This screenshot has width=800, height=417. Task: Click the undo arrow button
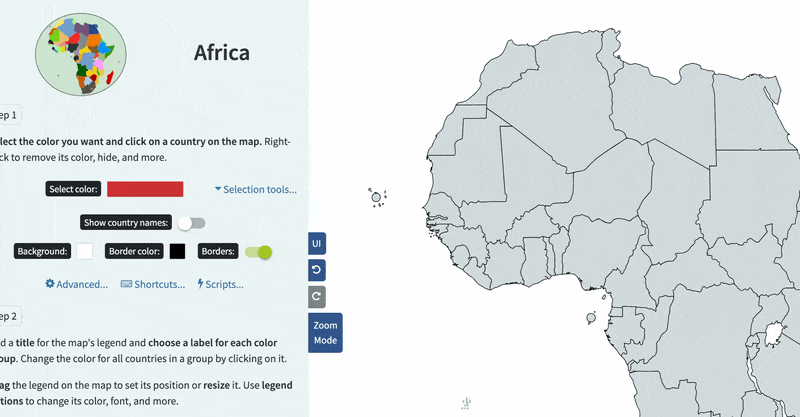pyautogui.click(x=317, y=270)
